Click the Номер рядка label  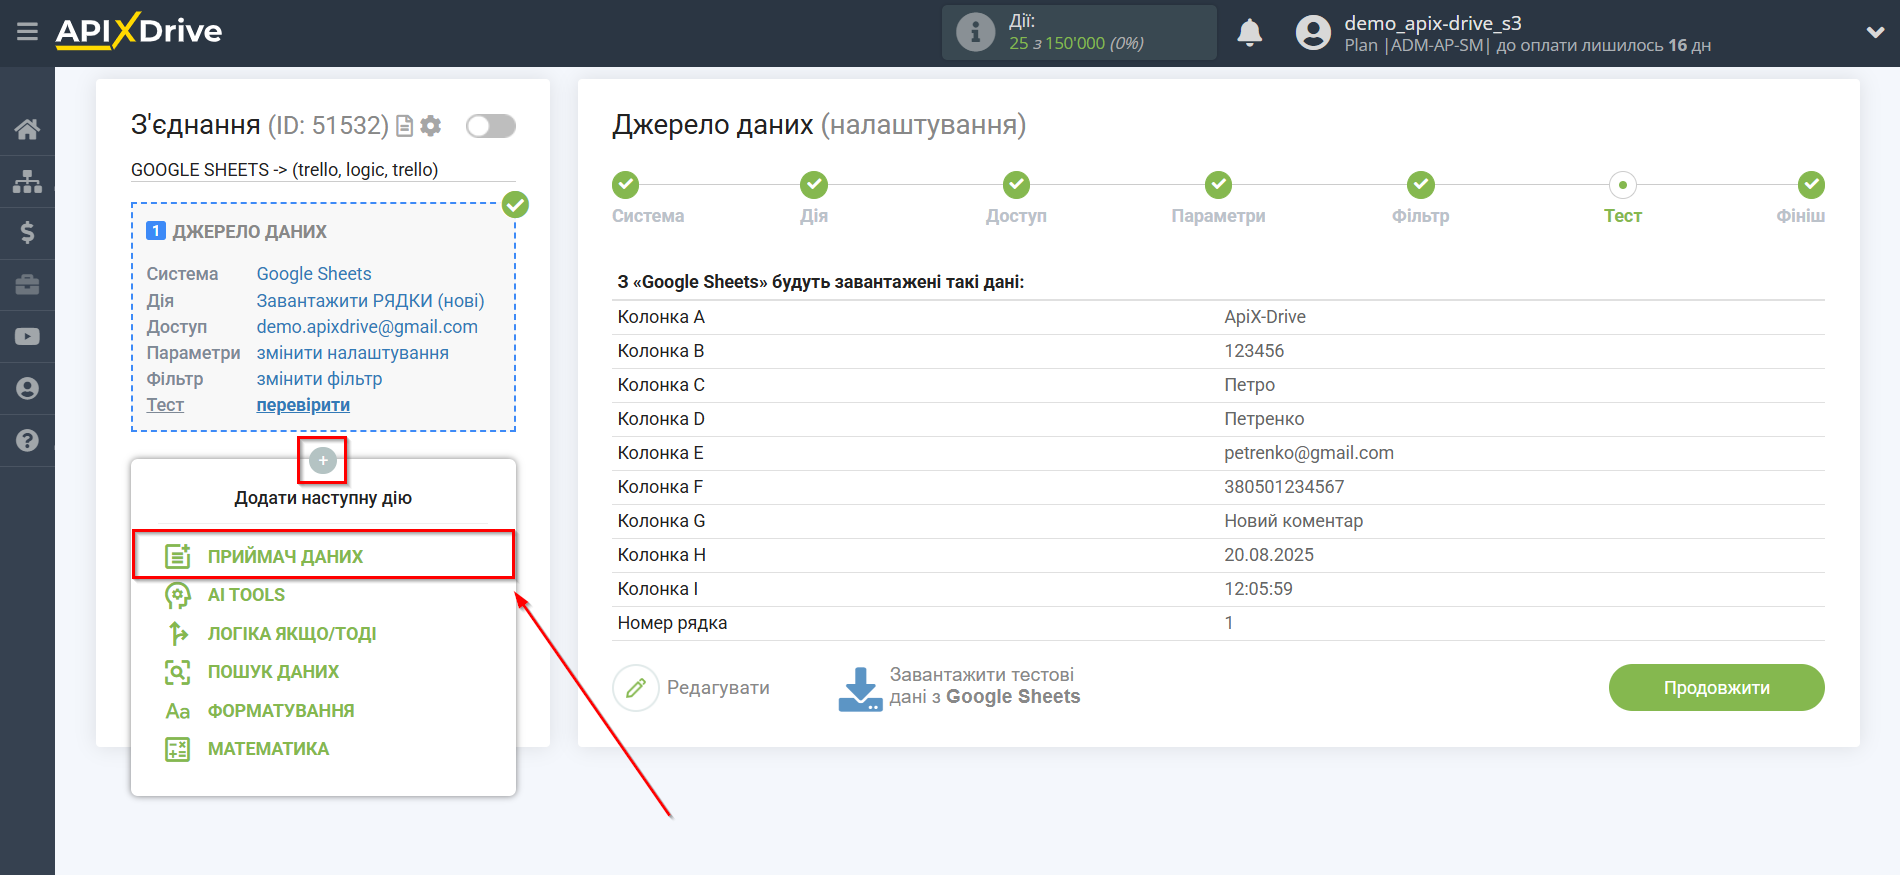tap(672, 623)
